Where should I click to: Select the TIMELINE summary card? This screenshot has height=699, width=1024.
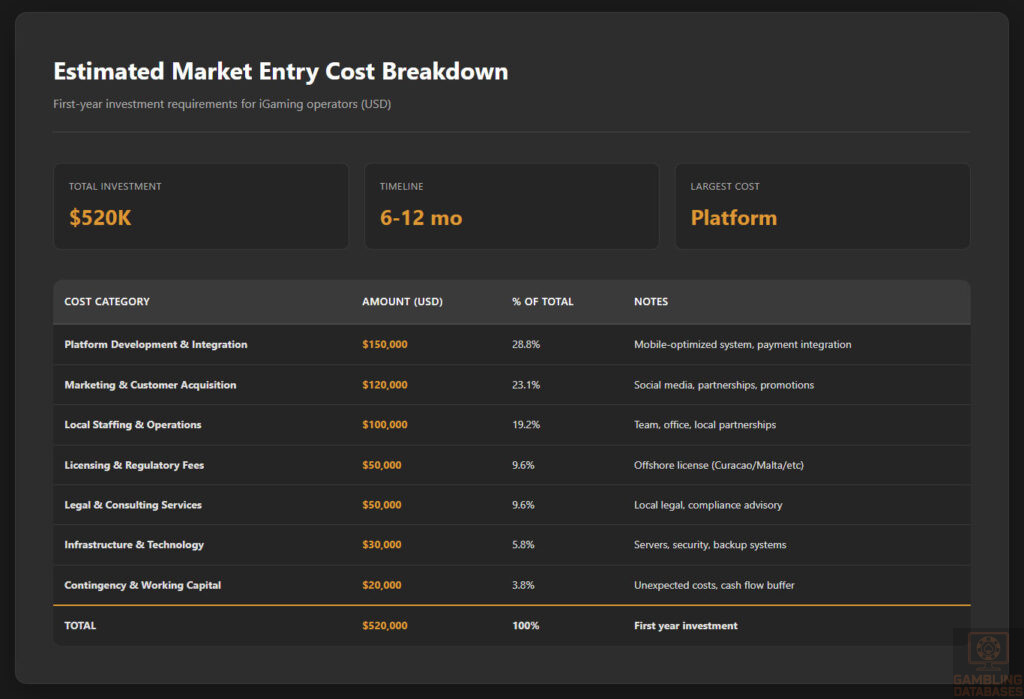511,205
